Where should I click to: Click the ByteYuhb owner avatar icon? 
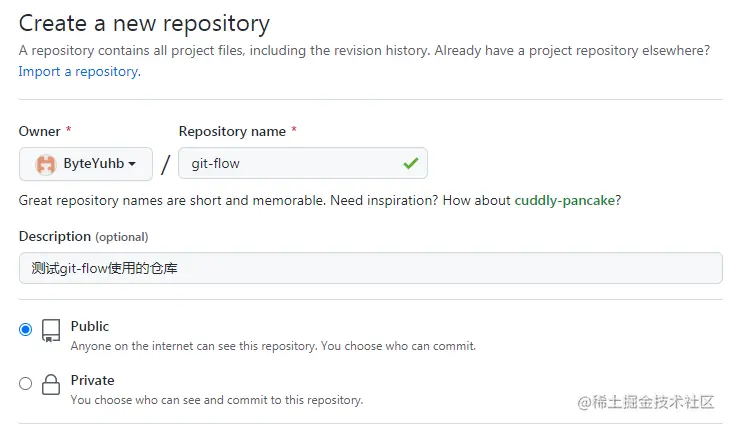tap(45, 164)
